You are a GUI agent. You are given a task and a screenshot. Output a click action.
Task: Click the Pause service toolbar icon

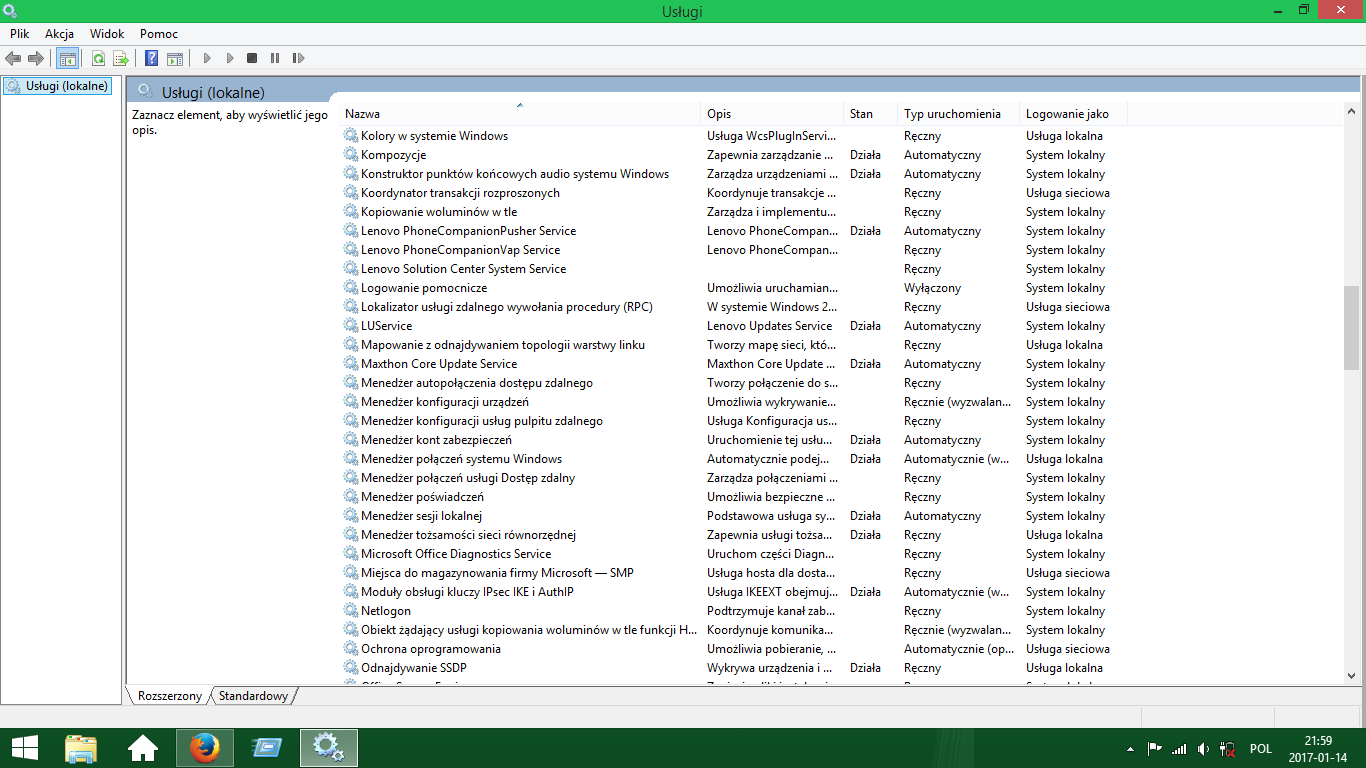point(275,59)
